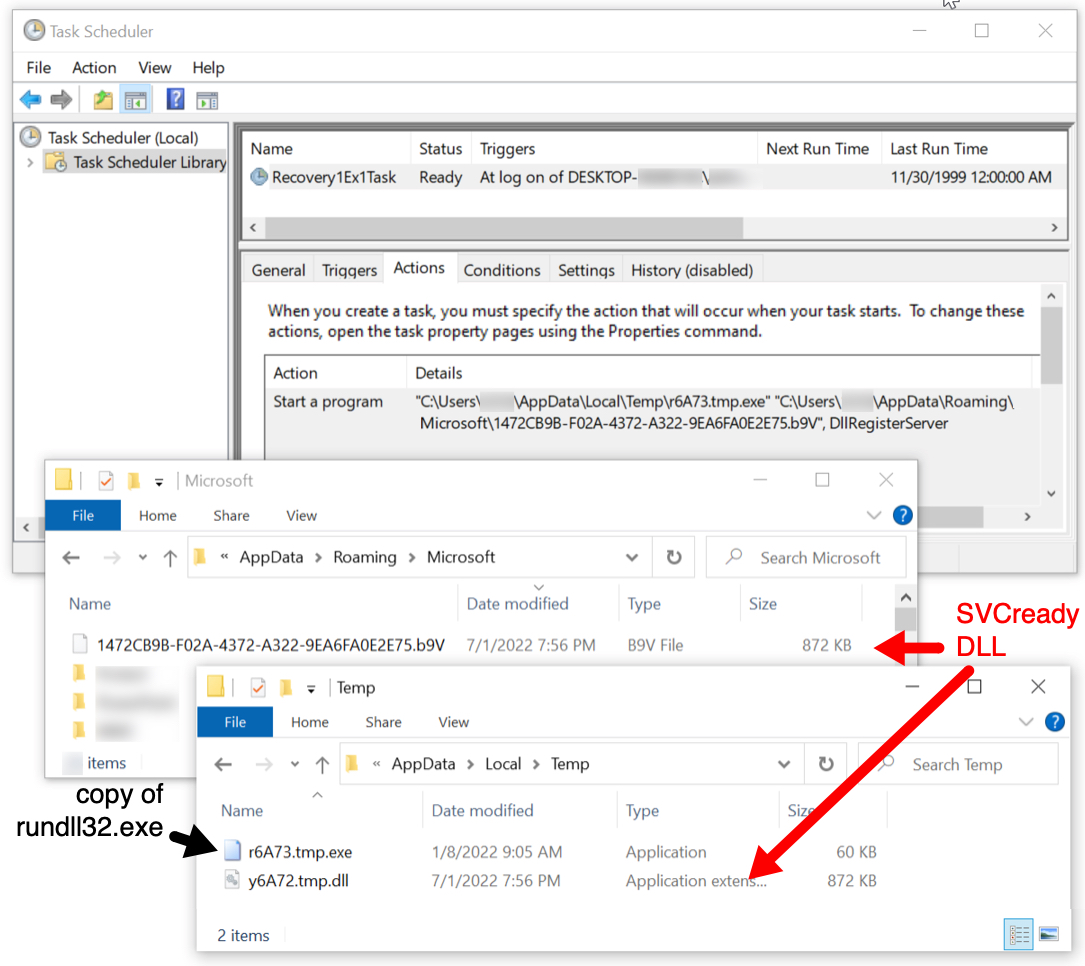This screenshot has width=1085, height=966.
Task: Open the View menu in Task Scheduler
Action: [x=154, y=68]
